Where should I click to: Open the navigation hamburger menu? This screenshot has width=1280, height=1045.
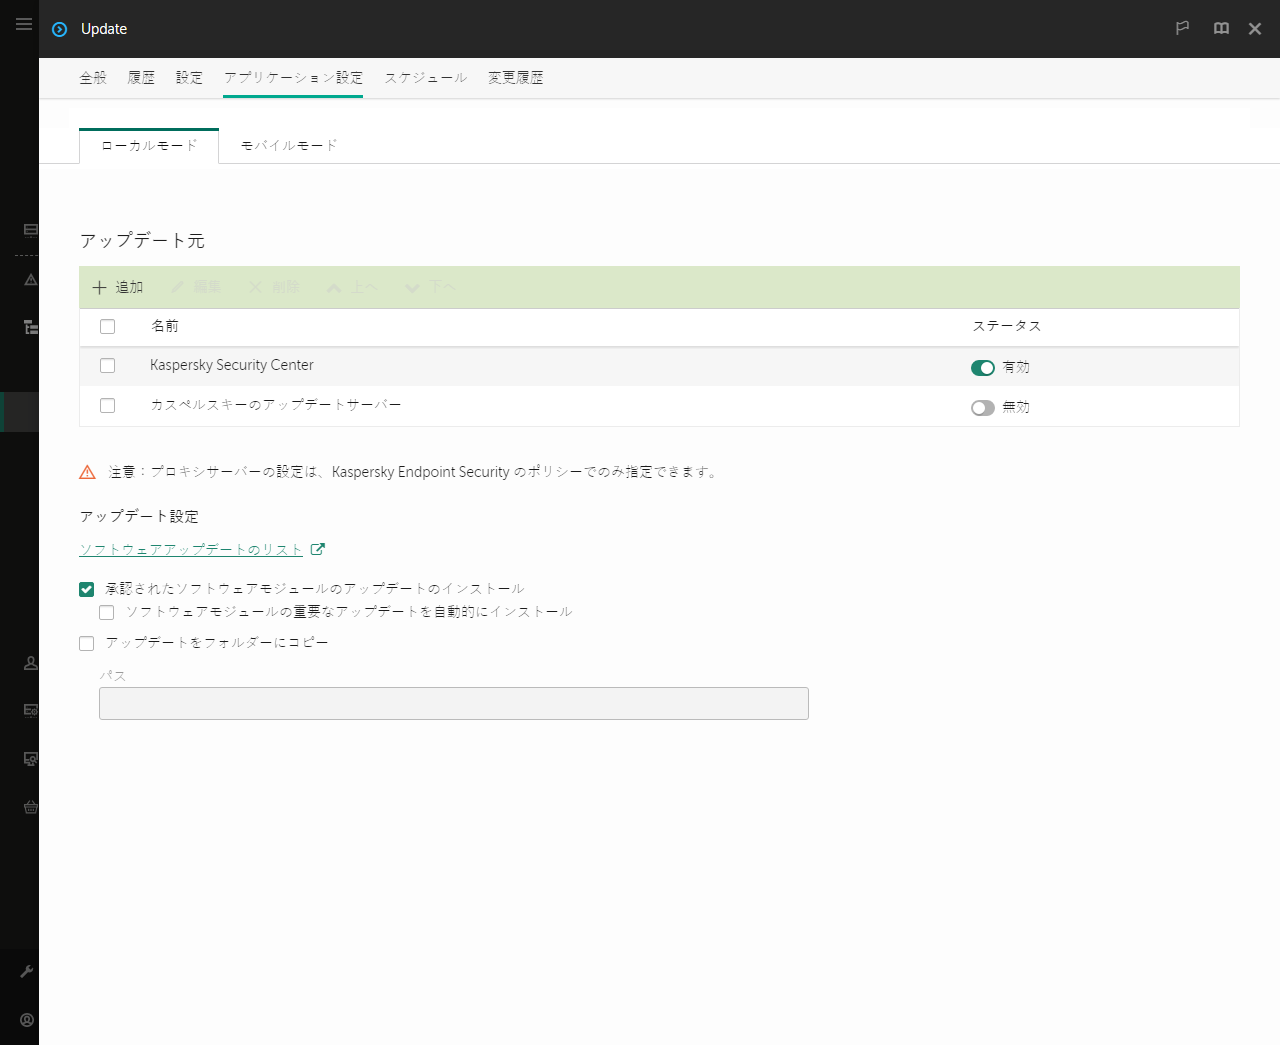click(x=24, y=24)
